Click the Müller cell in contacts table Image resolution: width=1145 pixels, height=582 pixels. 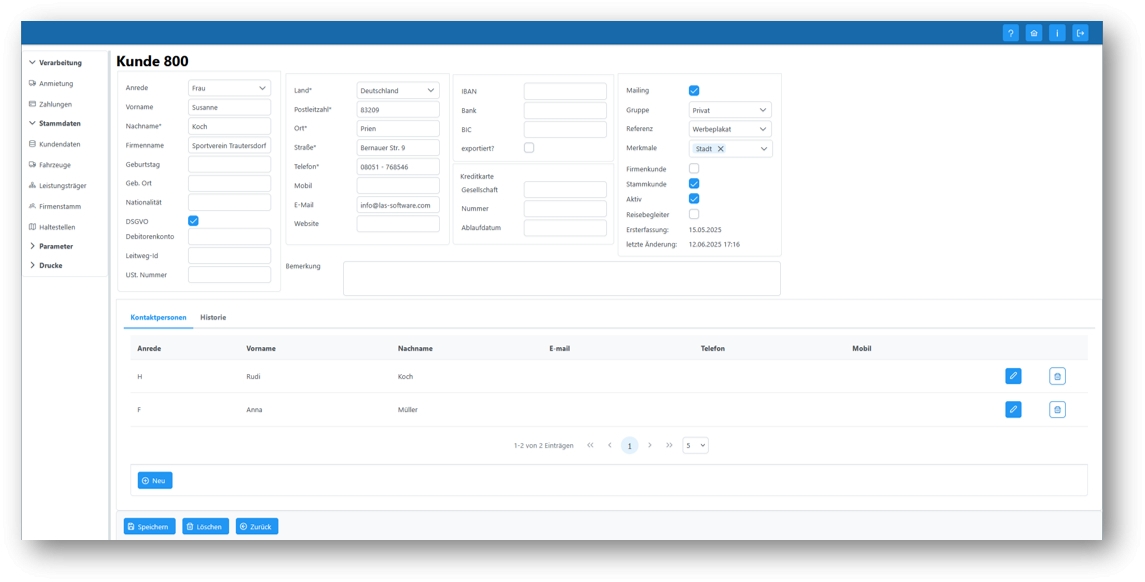coord(407,410)
